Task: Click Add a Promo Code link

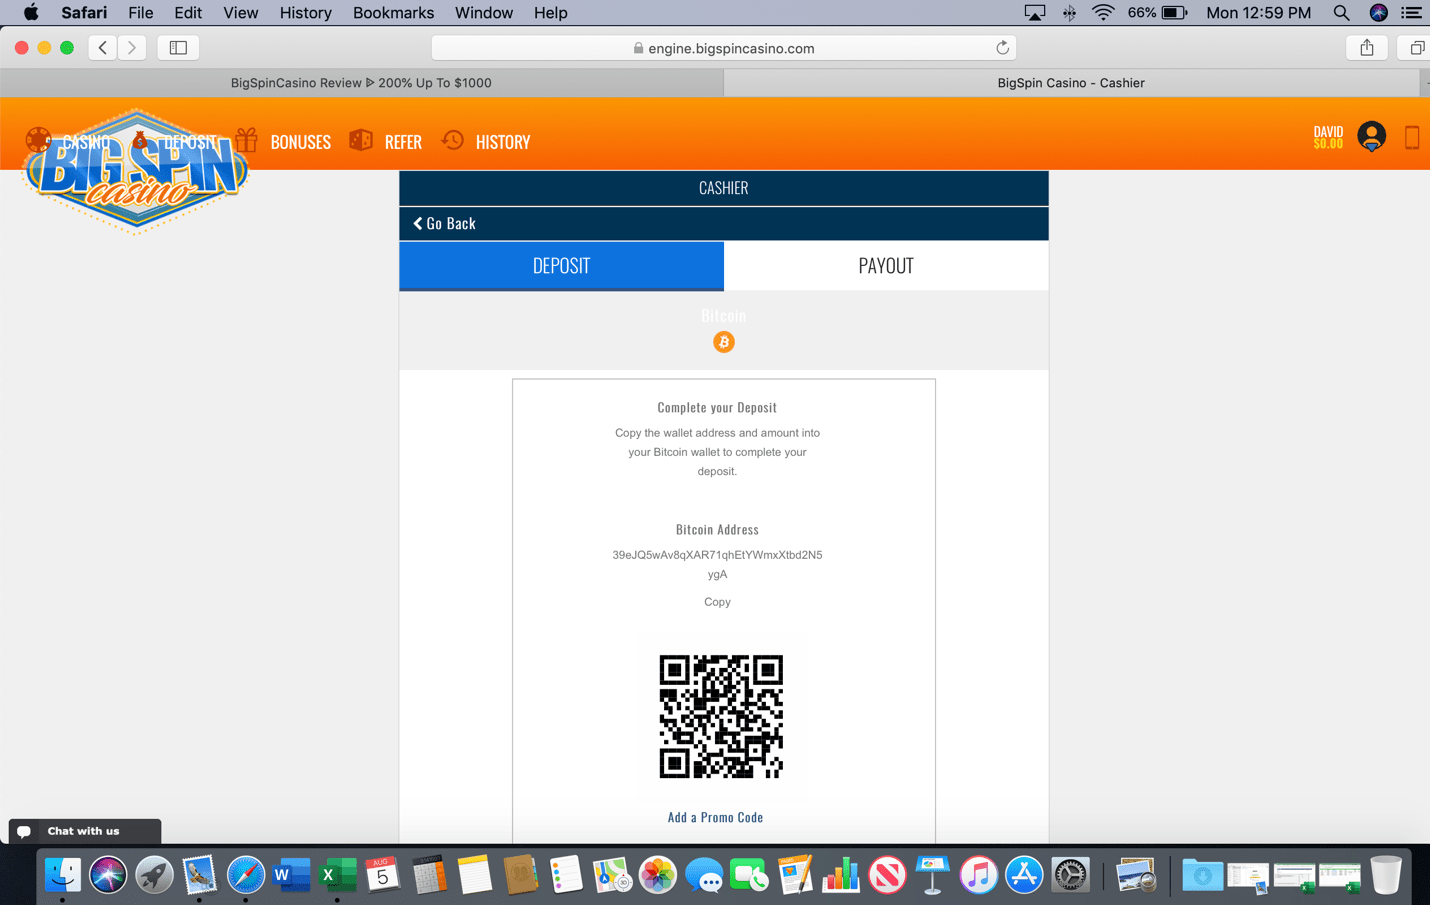Action: (715, 817)
